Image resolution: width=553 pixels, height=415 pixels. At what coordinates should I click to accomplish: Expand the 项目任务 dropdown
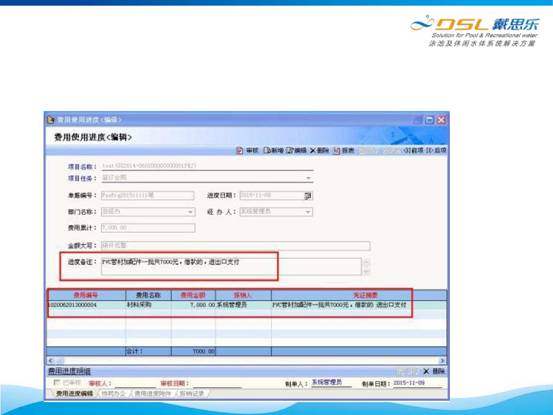(308, 178)
